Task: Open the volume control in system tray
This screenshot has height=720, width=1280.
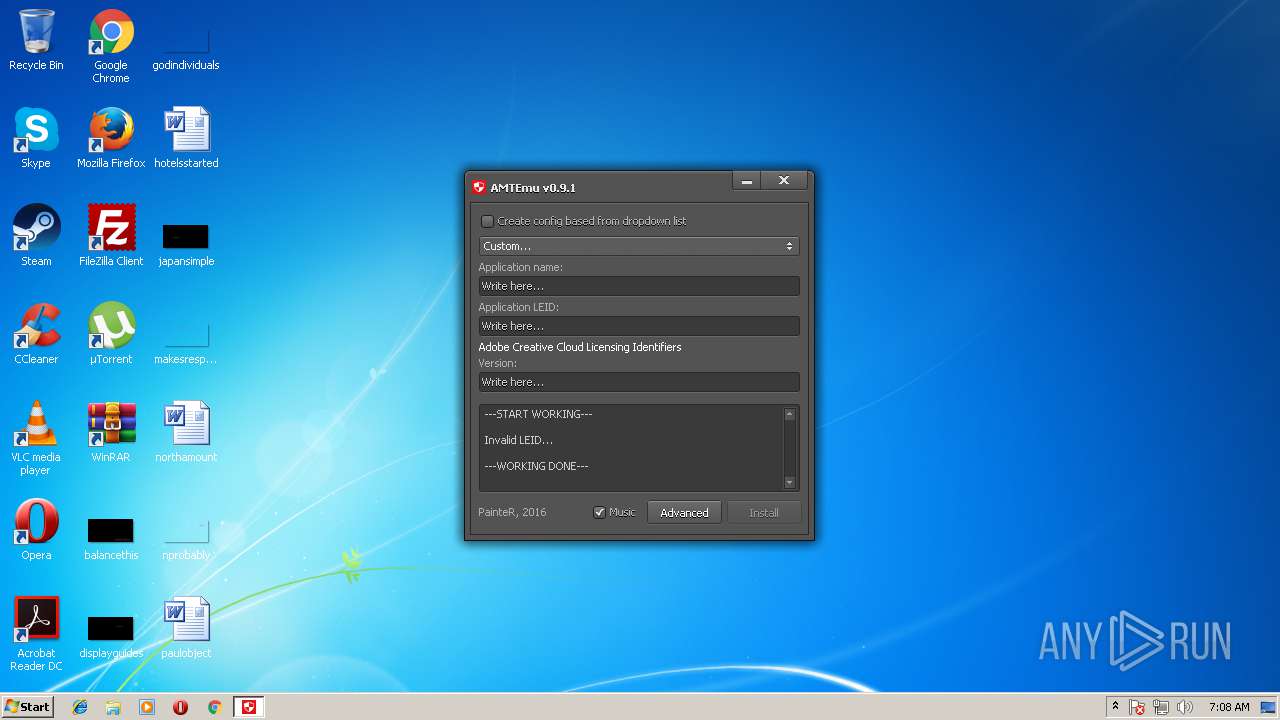Action: click(x=1185, y=707)
